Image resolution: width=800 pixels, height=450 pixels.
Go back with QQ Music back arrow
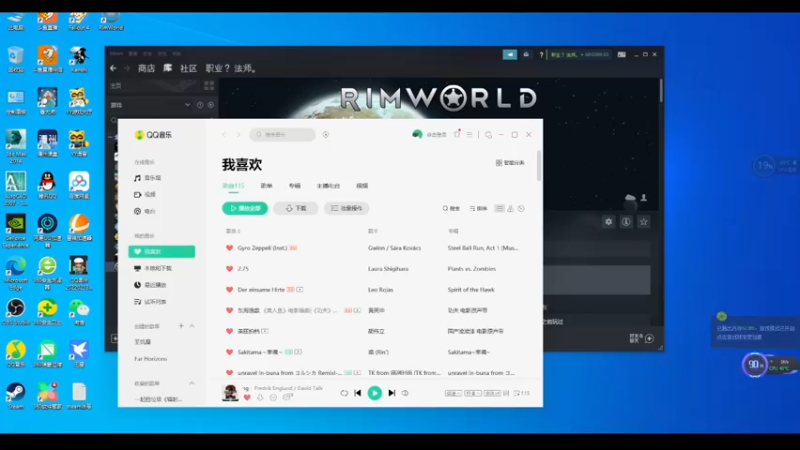(223, 135)
